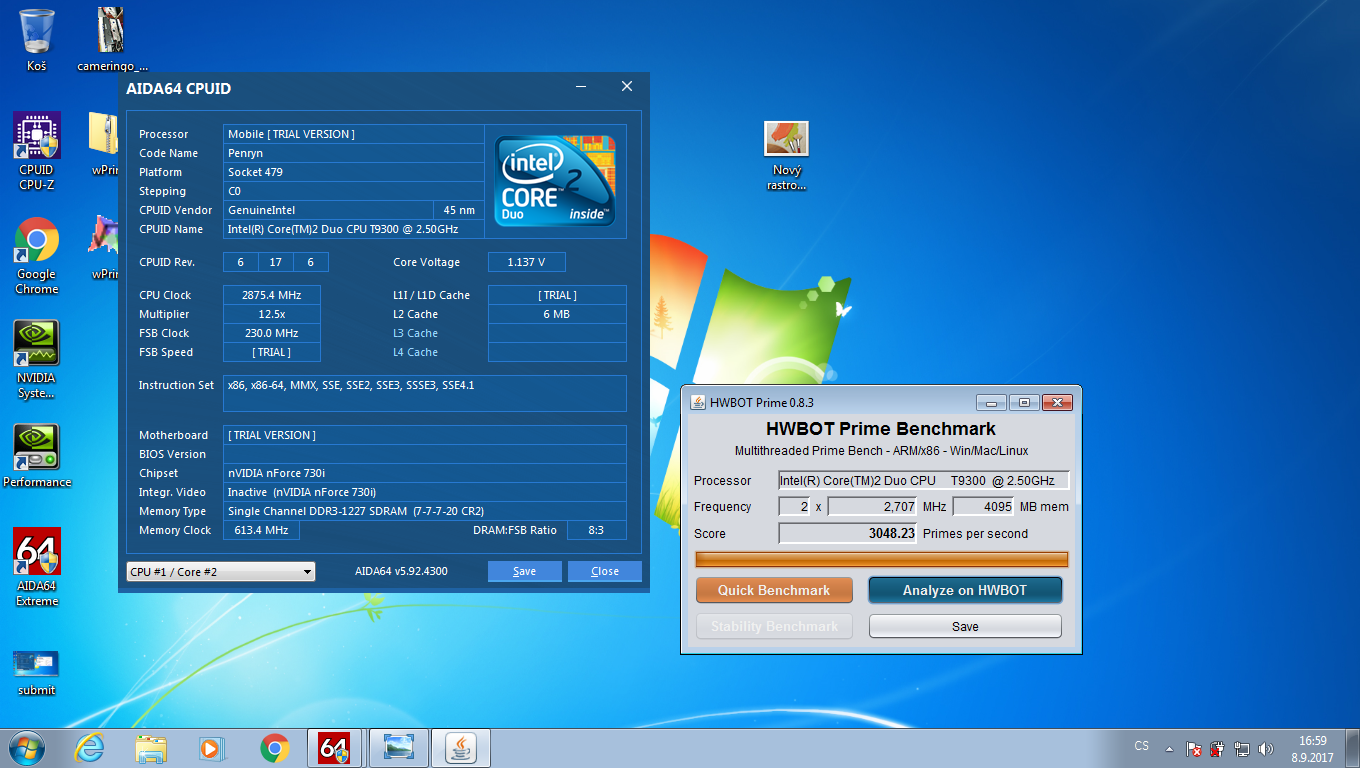Viewport: 1360px width, 768px height.
Task: Click the Java icon in HWBOT Prime title bar
Action: [x=698, y=402]
